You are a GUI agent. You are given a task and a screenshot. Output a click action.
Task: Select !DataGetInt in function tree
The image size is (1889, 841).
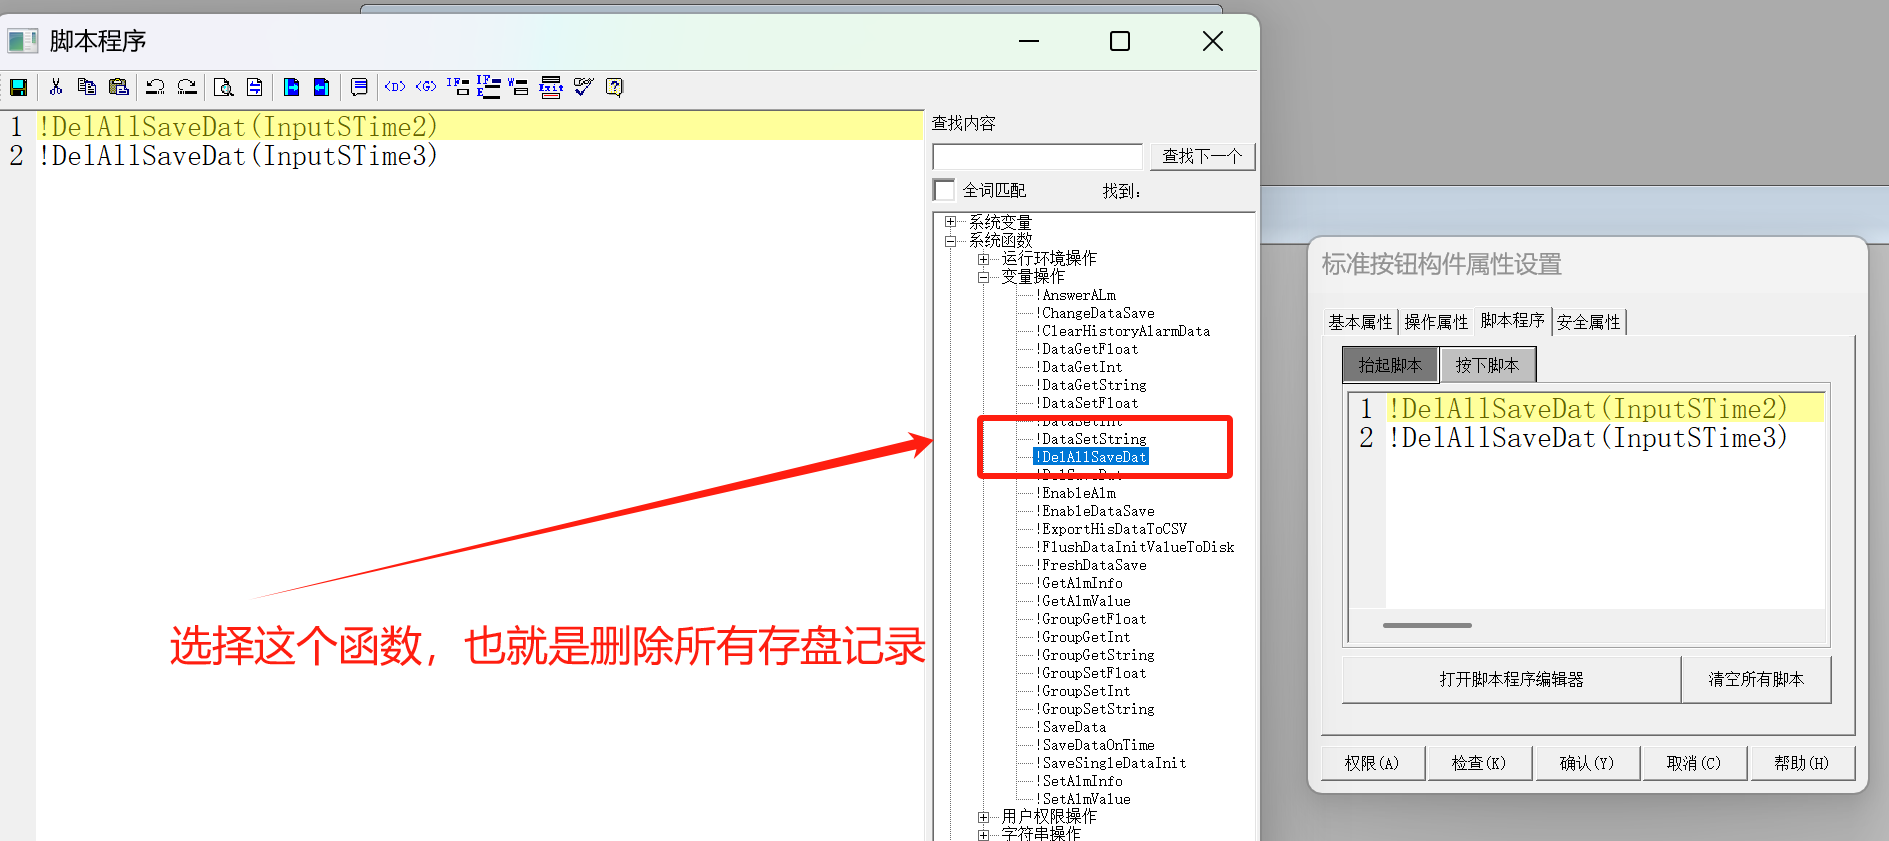1079,367
